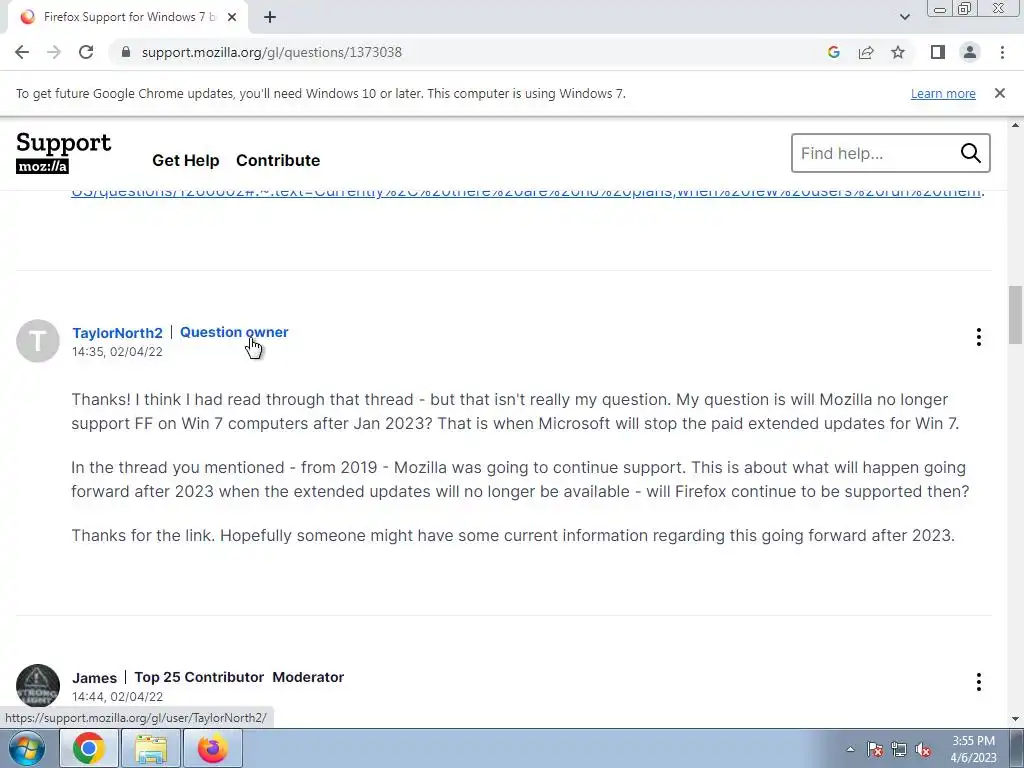Screen dimensions: 1024x768
Task: Click the taskbar clock 3:55 PM
Action: point(973,749)
